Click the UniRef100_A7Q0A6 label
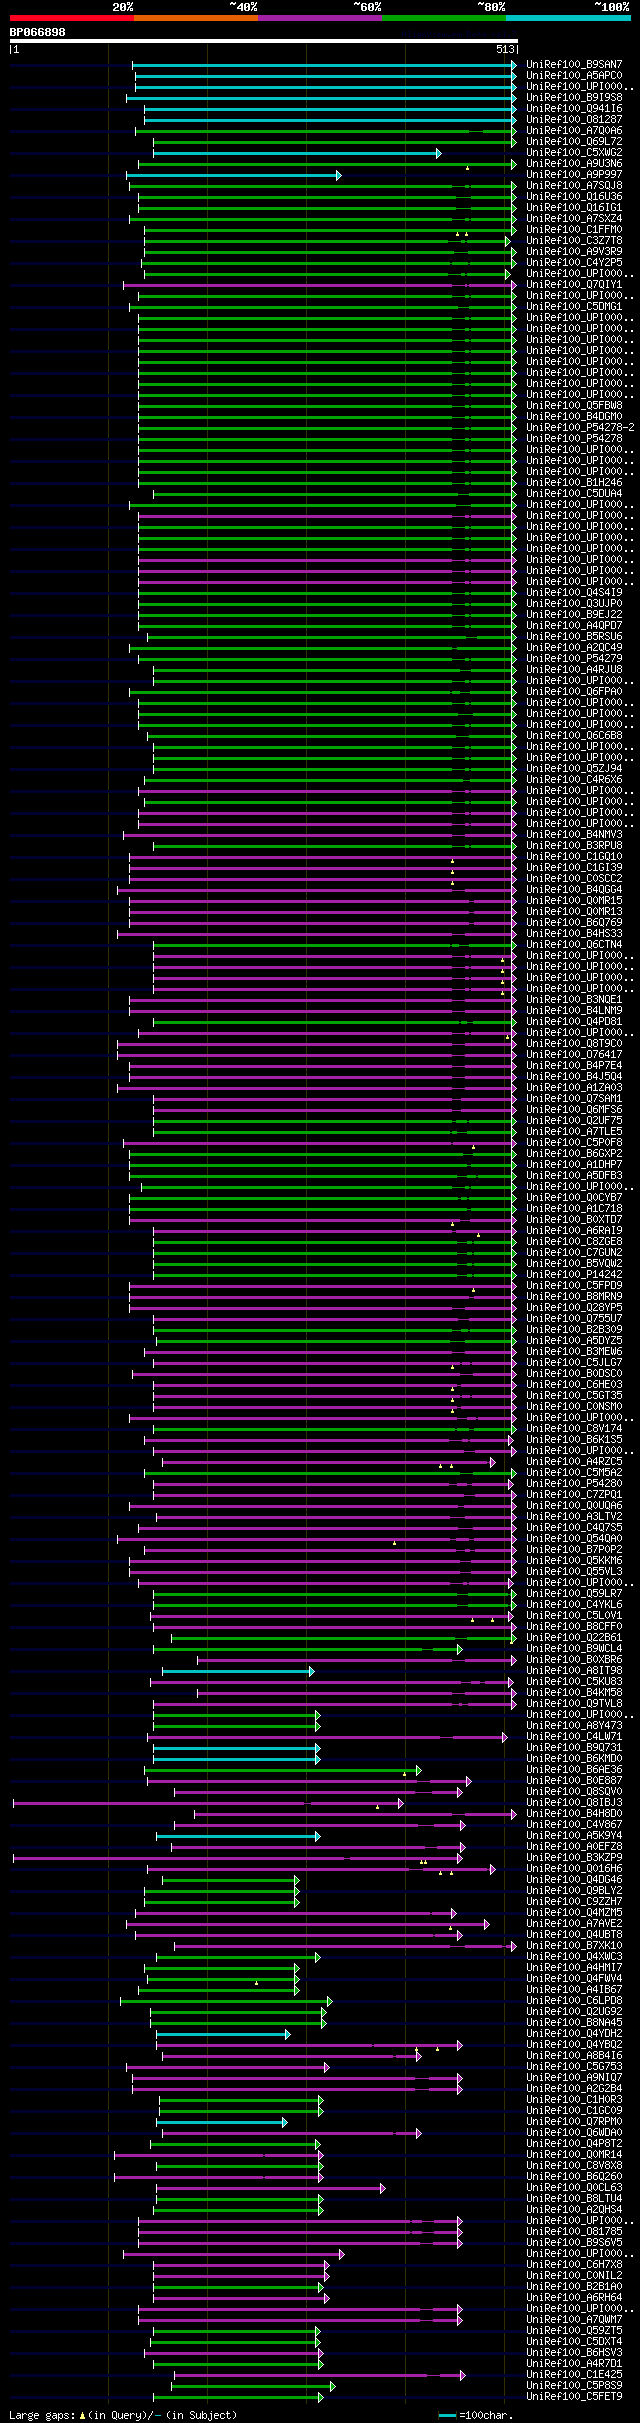This screenshot has height=2423, width=640. pos(574,131)
